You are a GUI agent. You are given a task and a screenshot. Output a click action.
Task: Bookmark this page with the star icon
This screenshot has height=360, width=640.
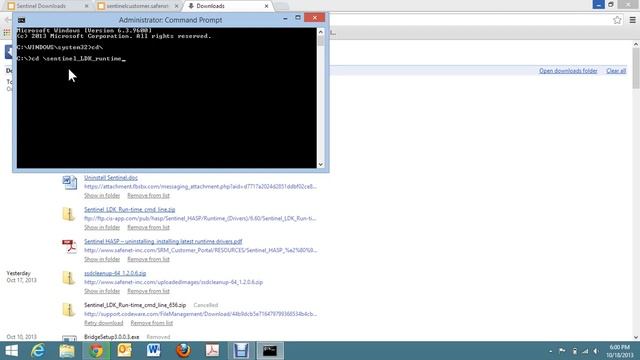pyautogui.click(x=617, y=20)
